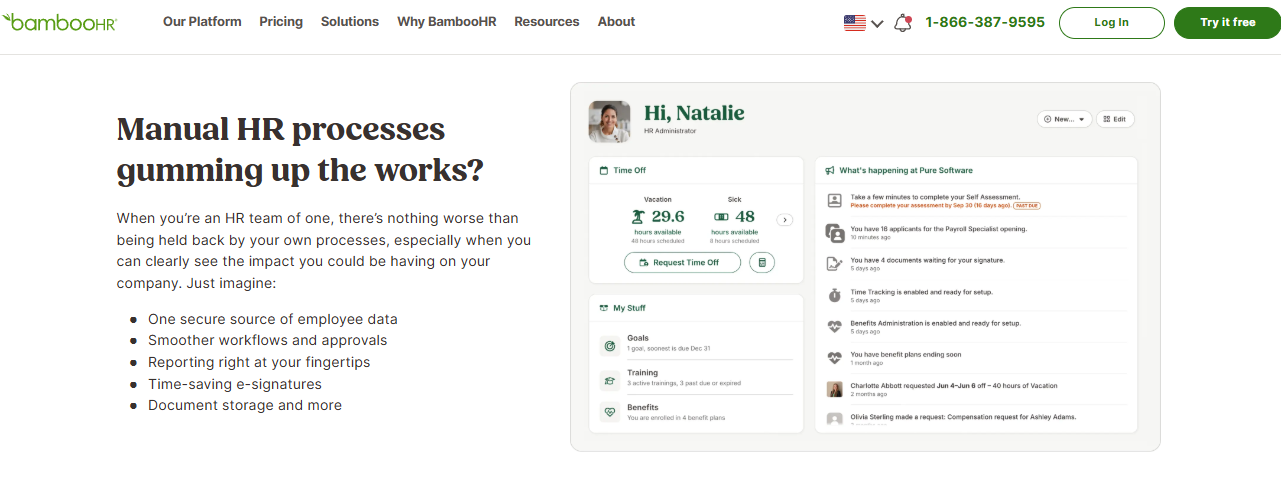Screen dimensions: 1281x482
Task: Click the megaphone icon beside What's happening
Action: [830, 171]
